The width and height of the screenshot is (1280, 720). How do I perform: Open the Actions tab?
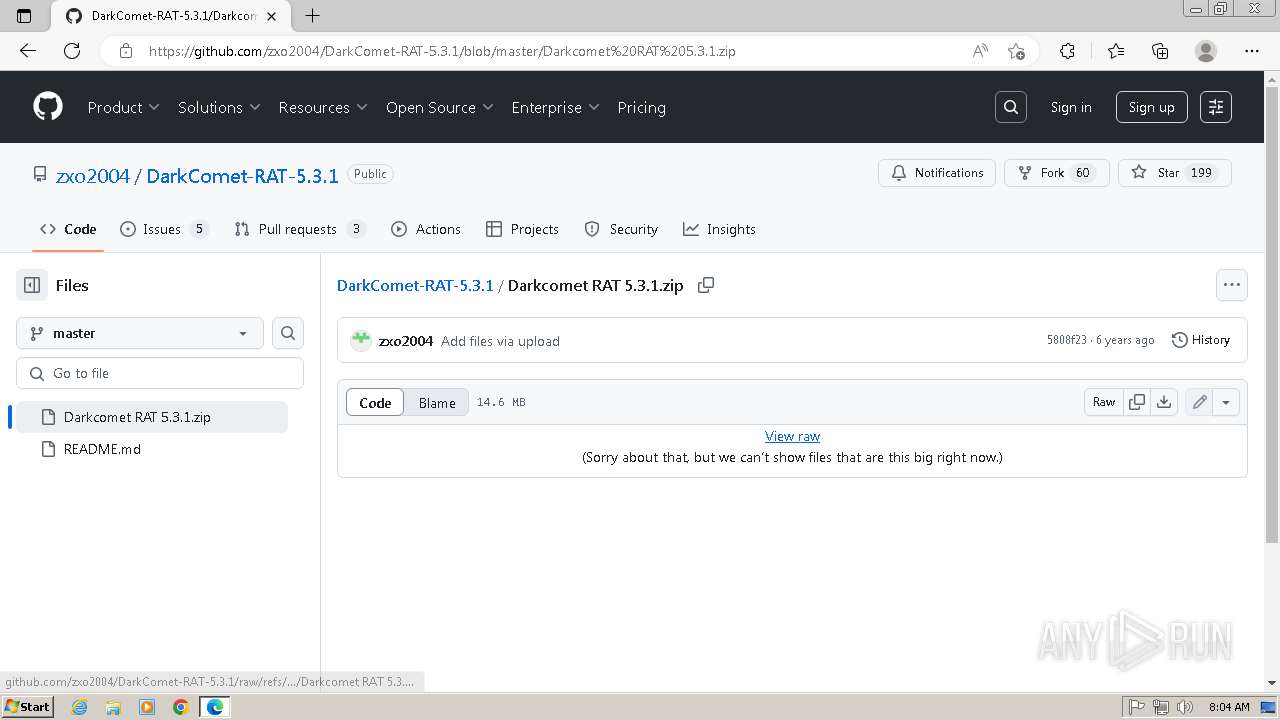pyautogui.click(x=426, y=229)
